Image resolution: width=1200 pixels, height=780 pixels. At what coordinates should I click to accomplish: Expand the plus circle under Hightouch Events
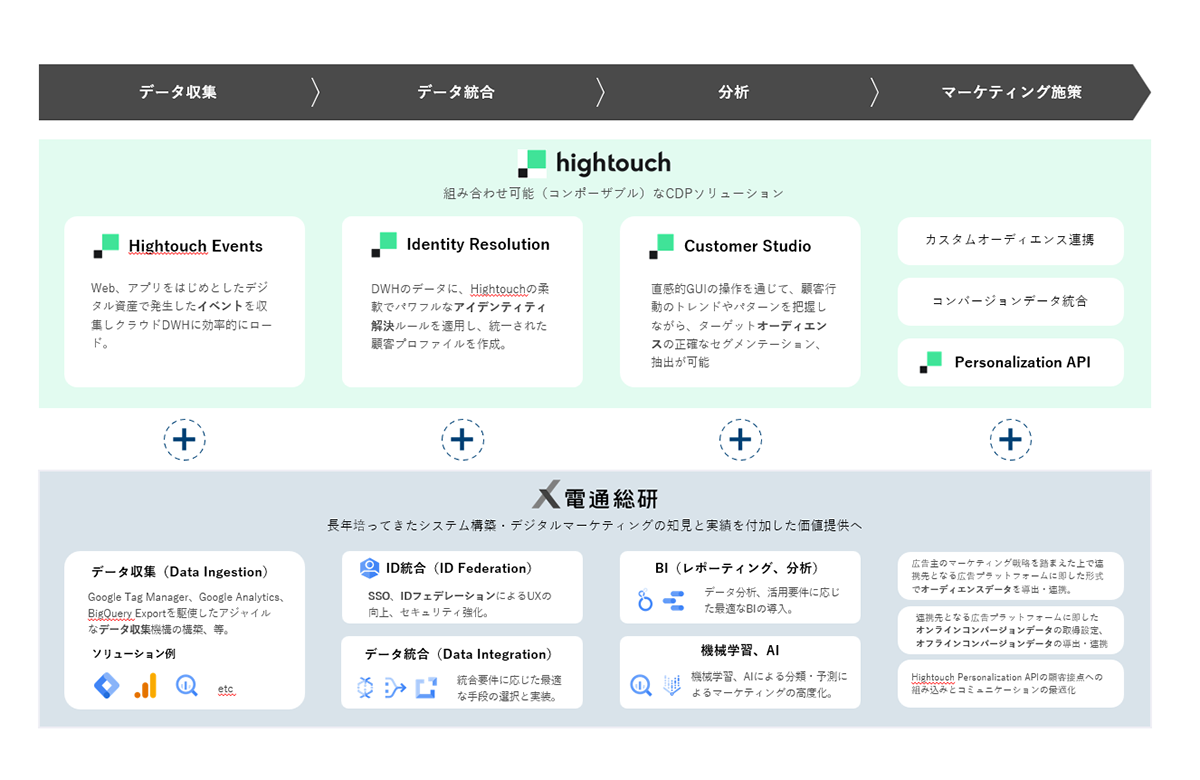185,439
